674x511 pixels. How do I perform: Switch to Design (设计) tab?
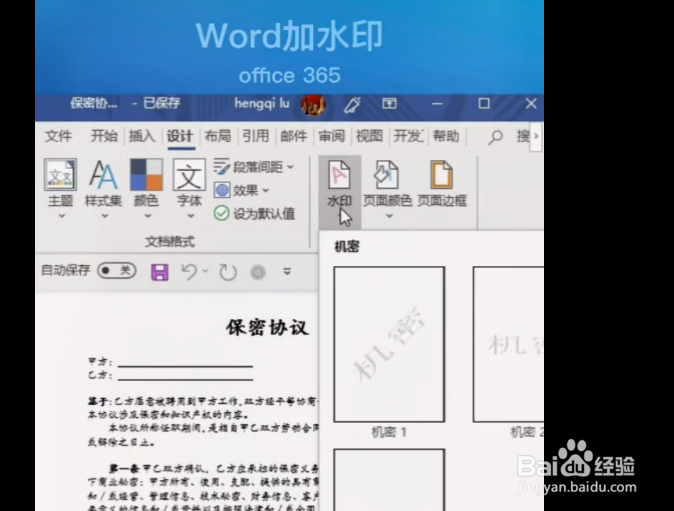tap(180, 136)
